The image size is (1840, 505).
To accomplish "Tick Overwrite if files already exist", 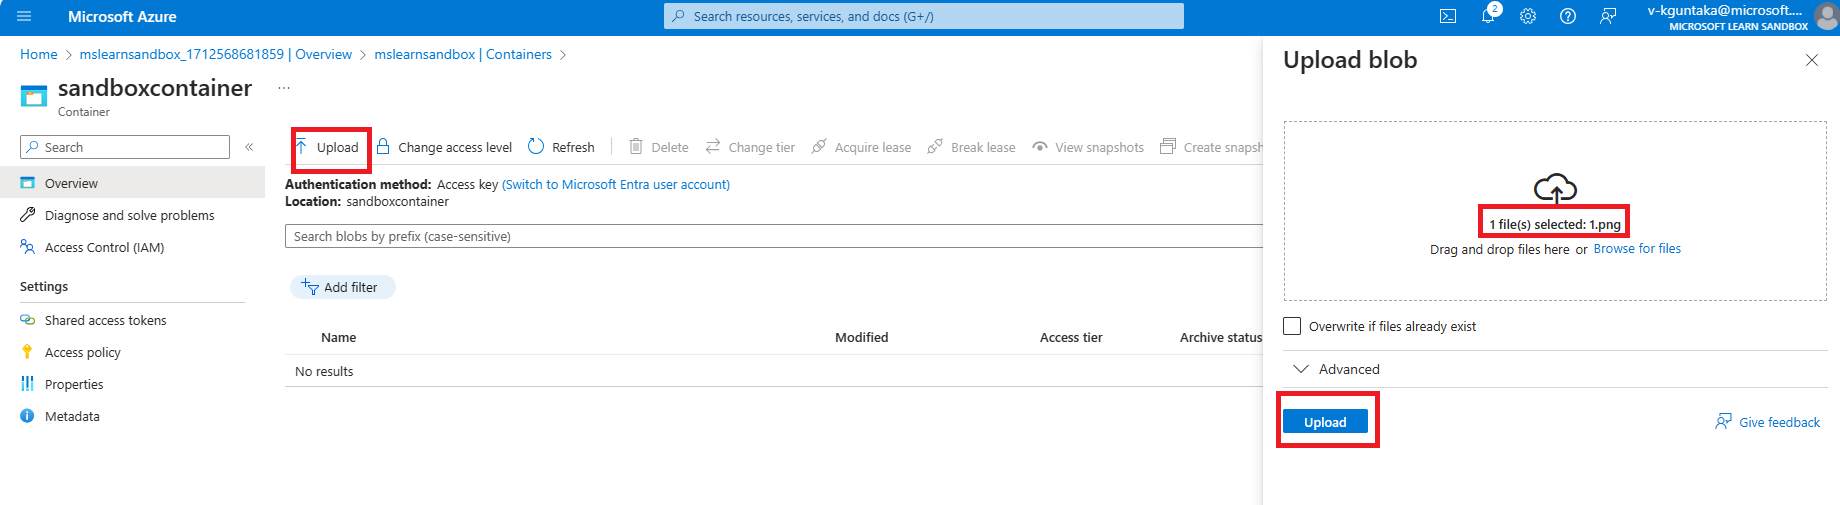I will (1292, 326).
